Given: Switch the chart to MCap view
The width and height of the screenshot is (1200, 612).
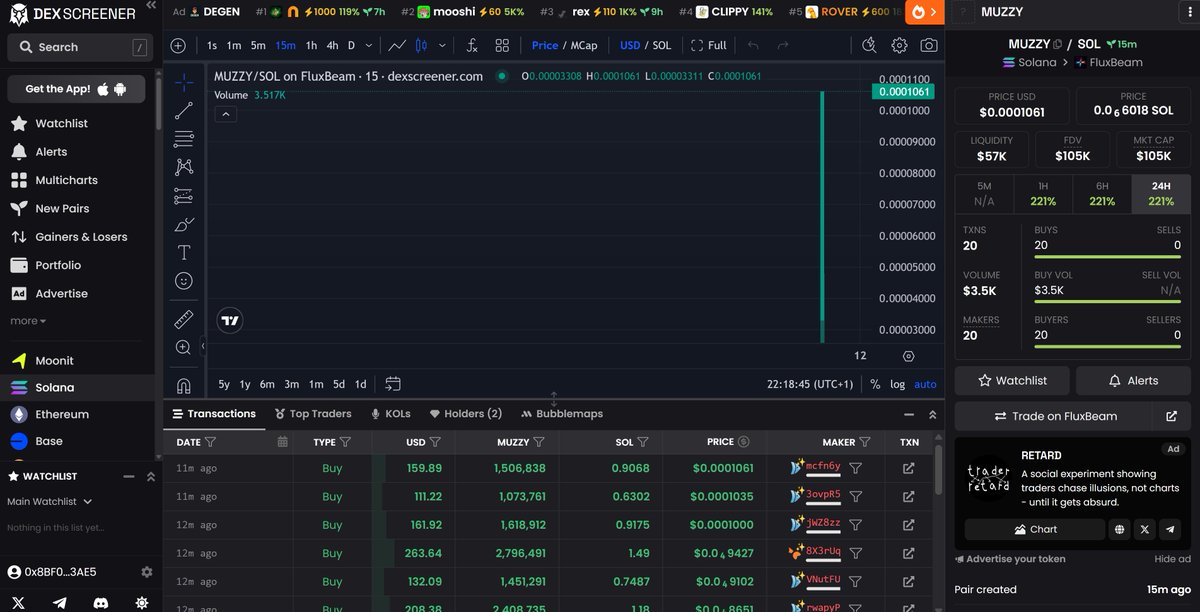Looking at the screenshot, I should click(x=584, y=45).
